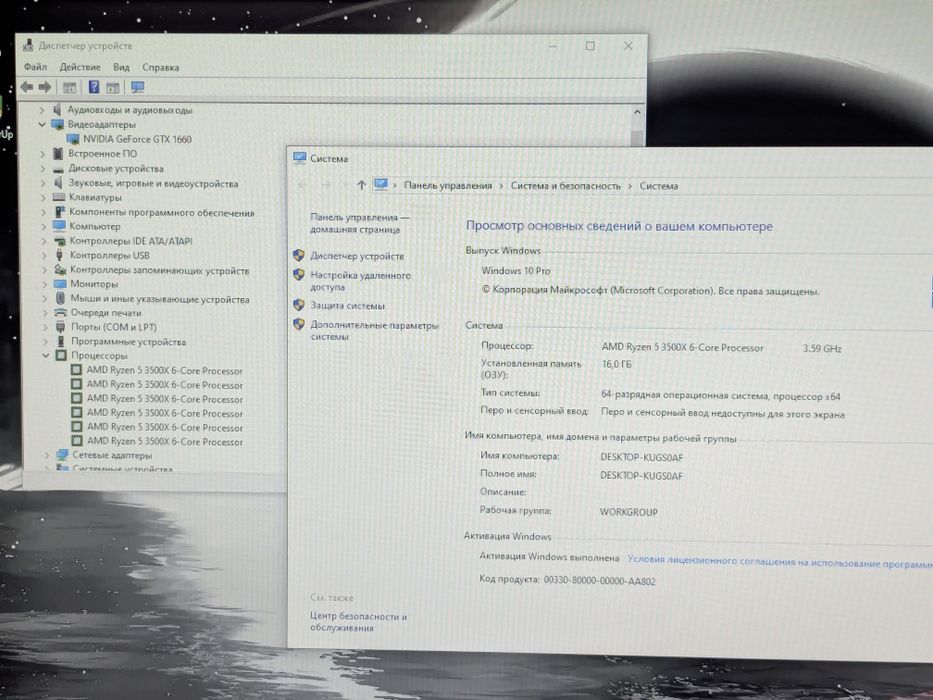Click the scan hardware monitor toolbar icon
Image resolution: width=933 pixels, height=700 pixels.
click(137, 88)
